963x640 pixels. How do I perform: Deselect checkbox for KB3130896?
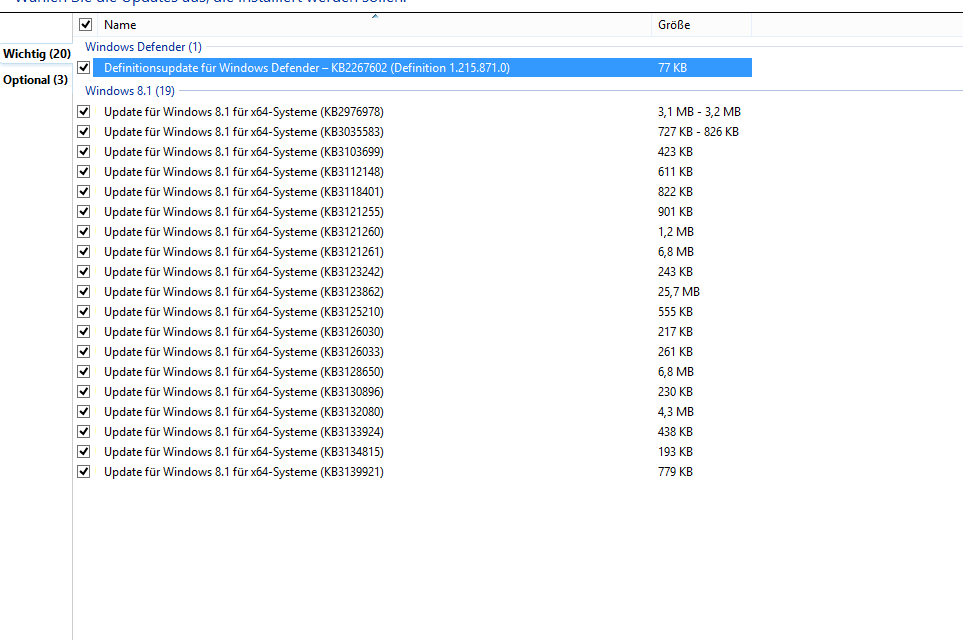point(84,391)
